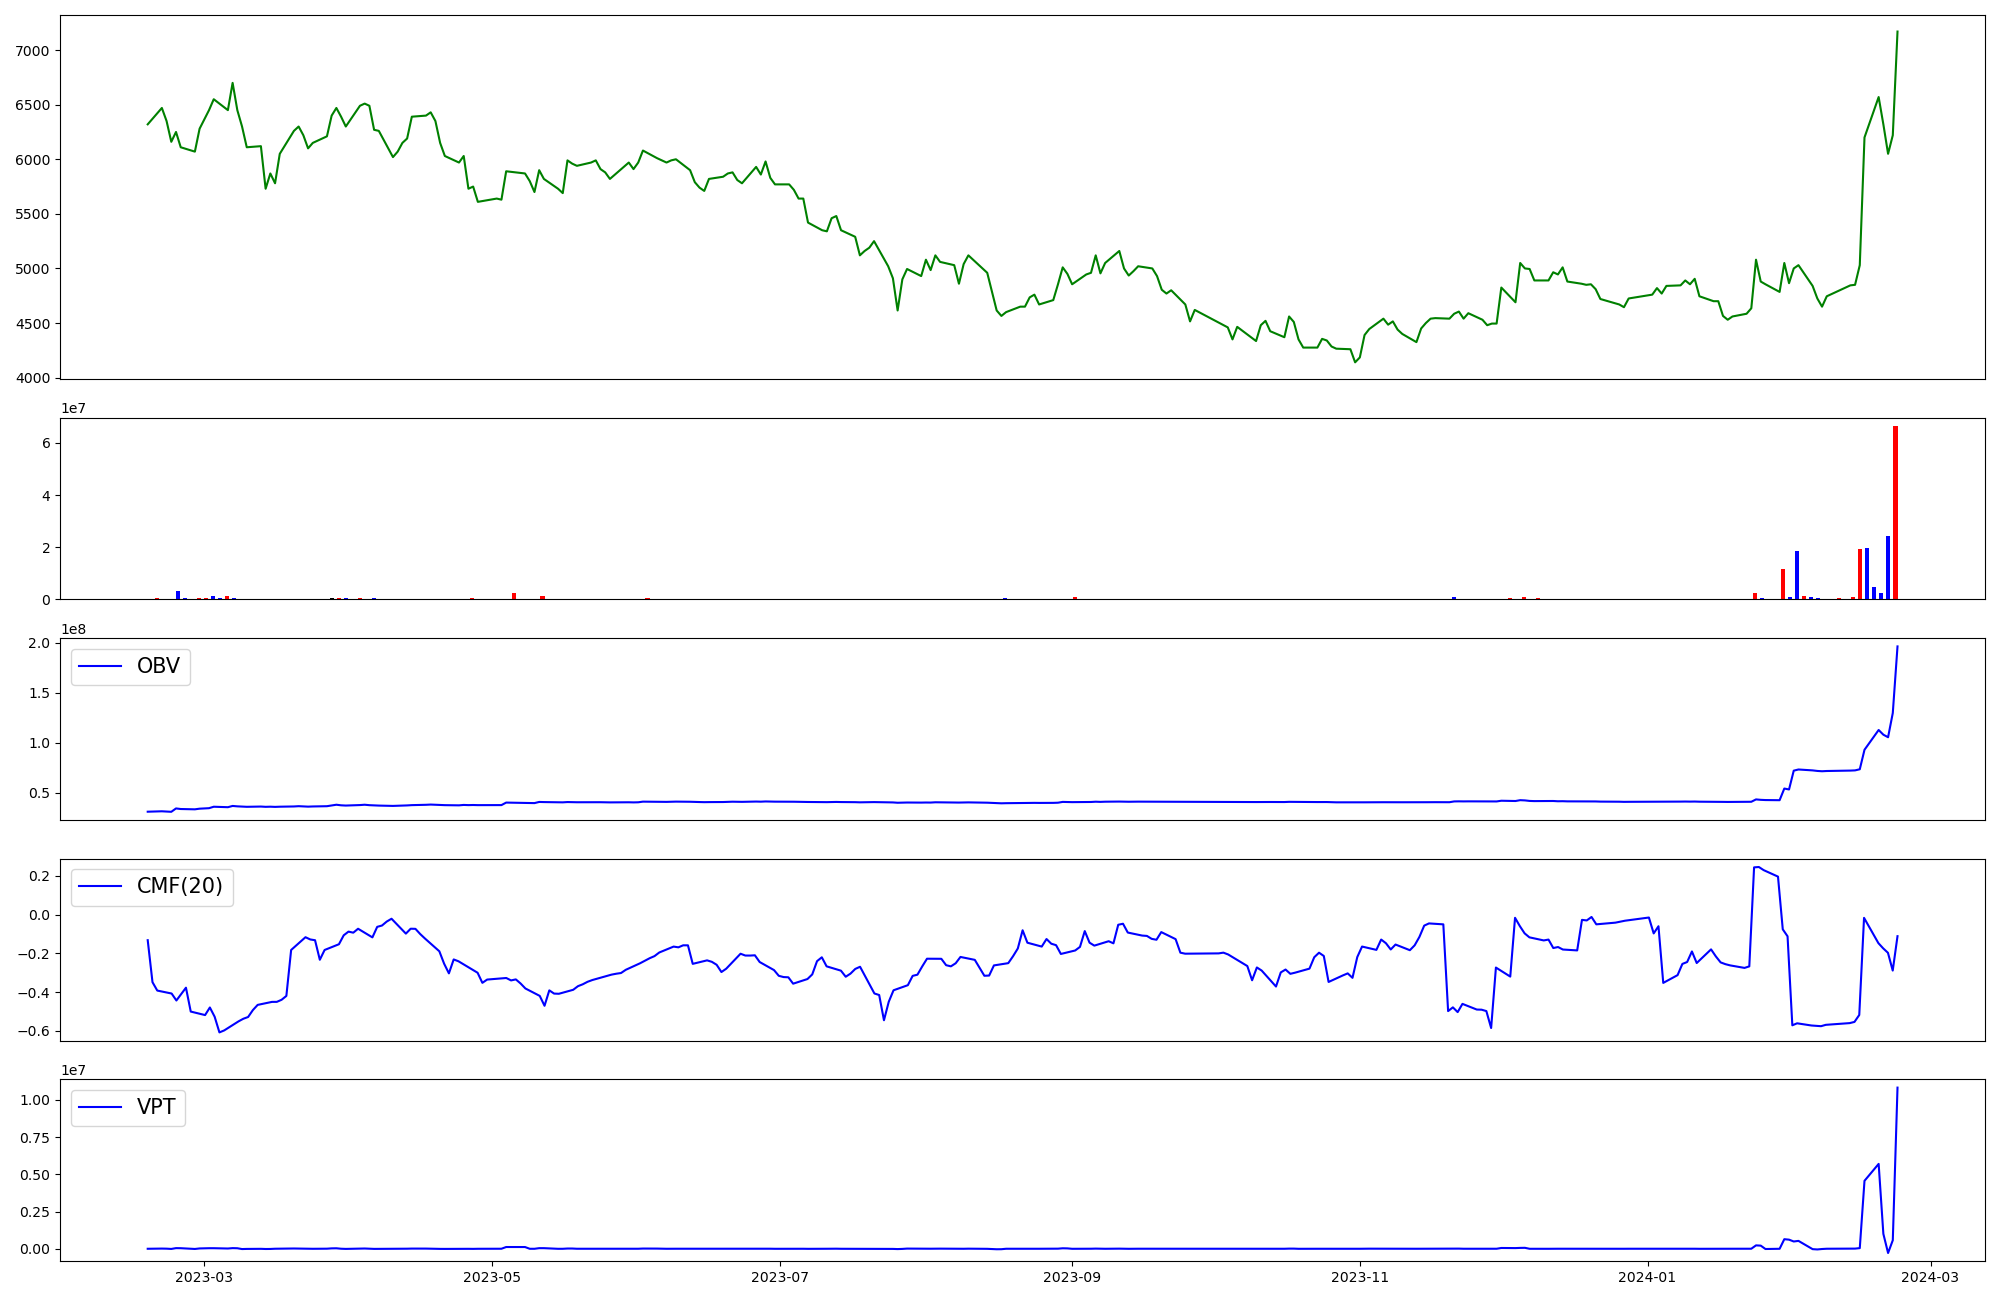
Task: Click the 5500 price axis tick label
Action: pyautogui.click(x=33, y=215)
